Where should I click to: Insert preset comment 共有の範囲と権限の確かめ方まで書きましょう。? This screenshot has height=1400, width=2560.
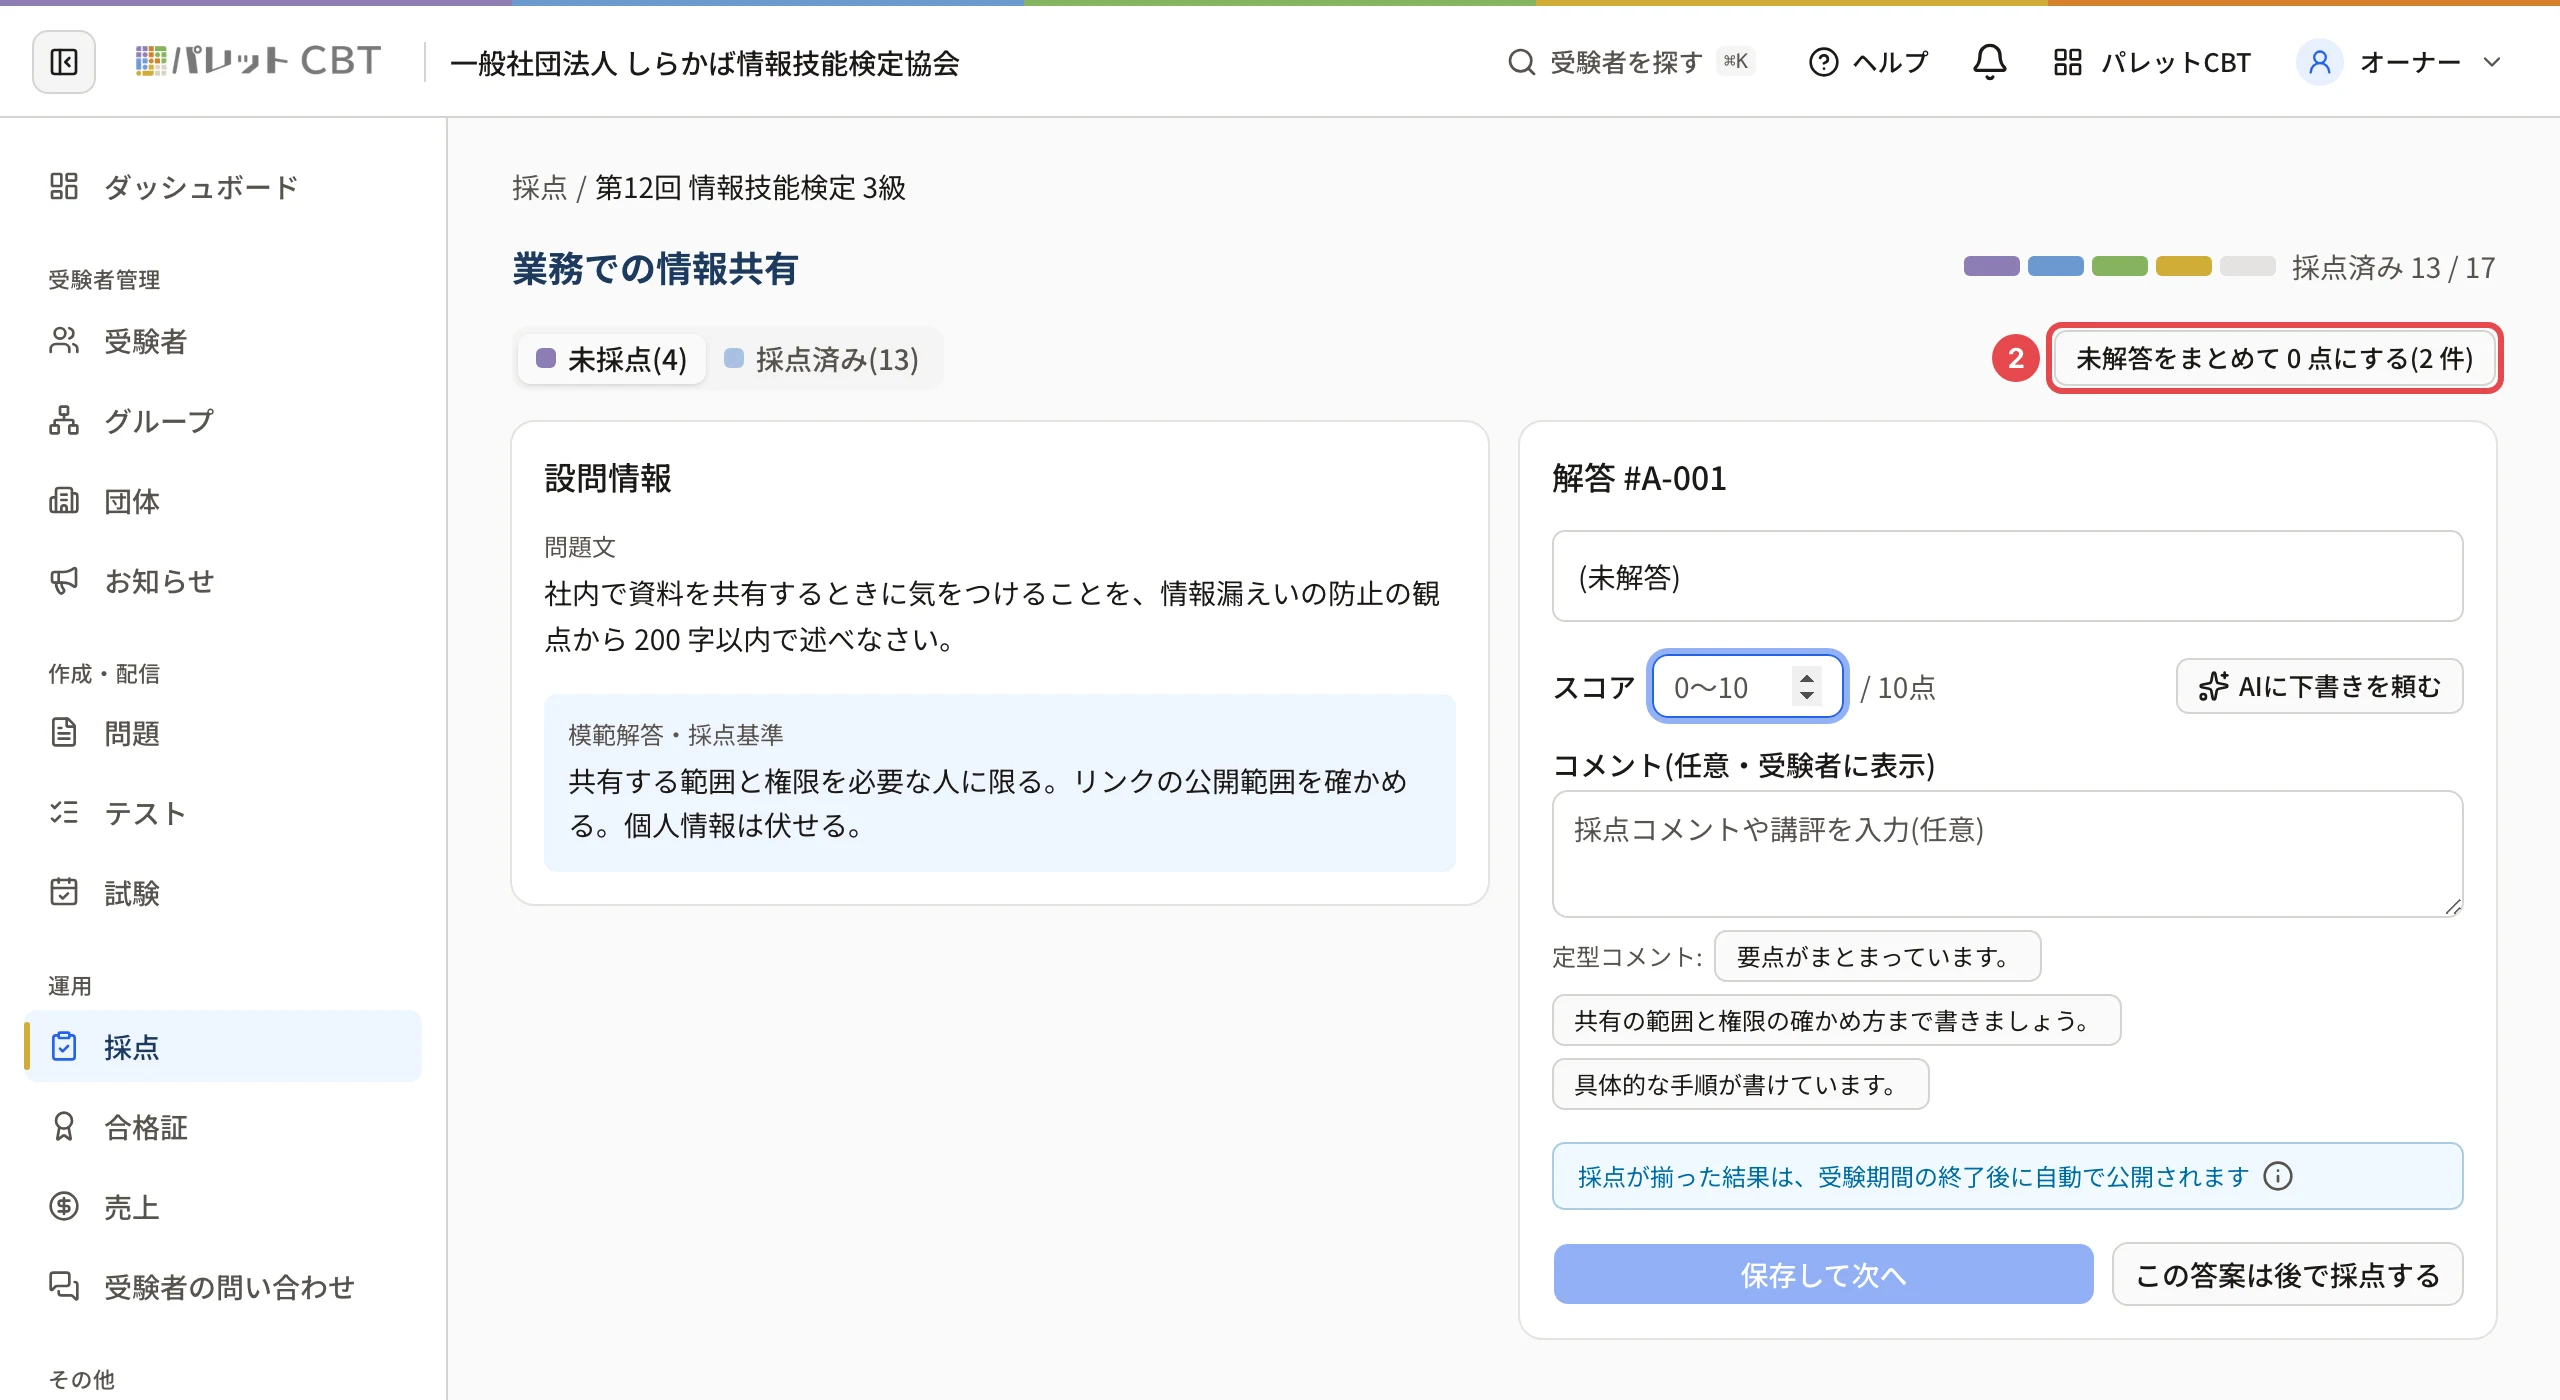(x=1836, y=1020)
